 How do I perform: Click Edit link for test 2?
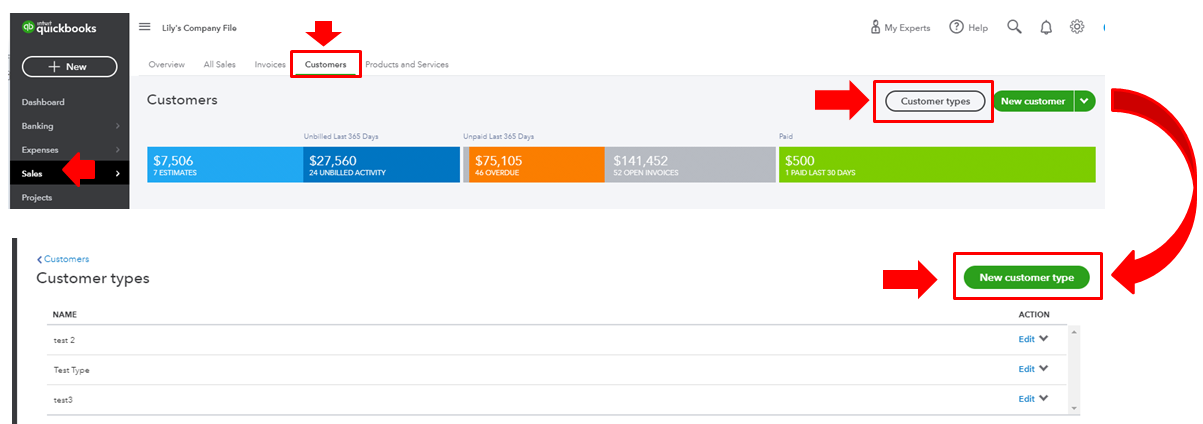pyautogui.click(x=1026, y=339)
